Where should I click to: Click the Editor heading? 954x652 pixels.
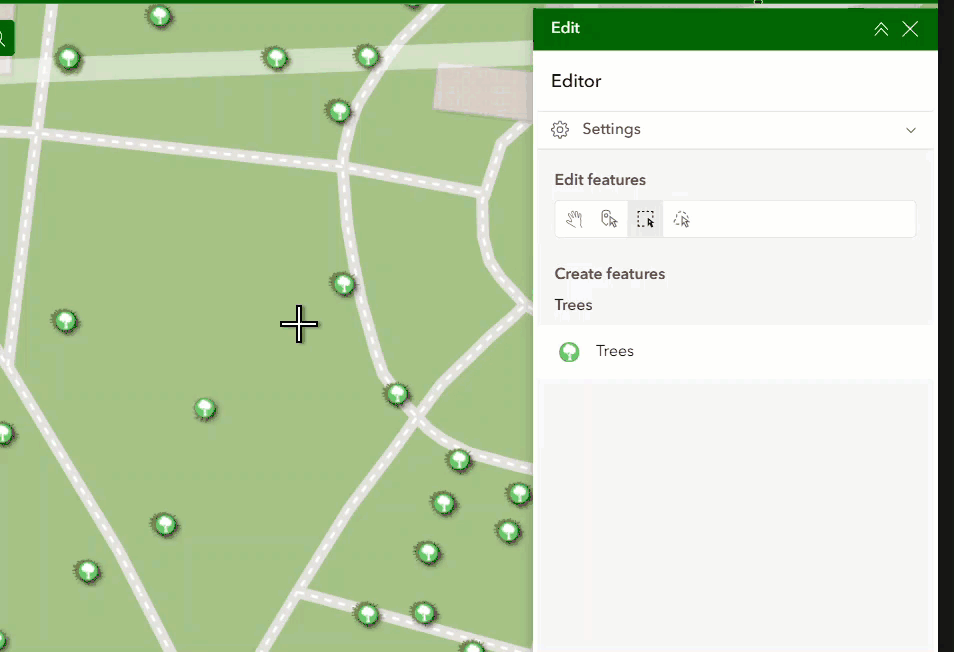576,81
